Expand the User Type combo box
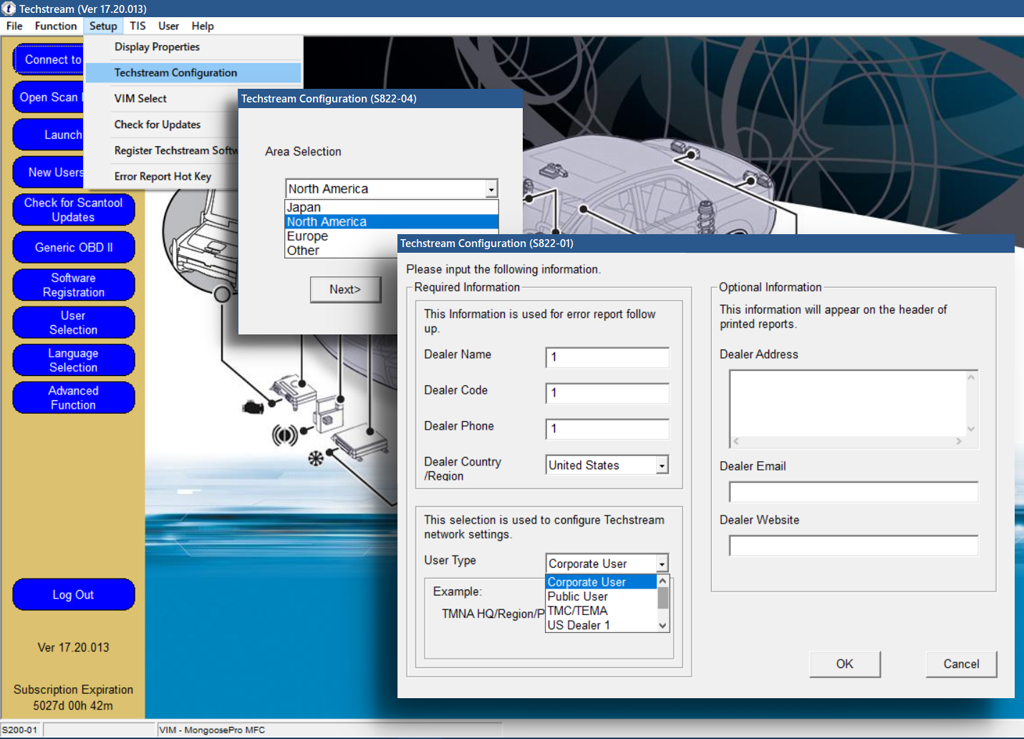The height and width of the screenshot is (739, 1024). pos(661,564)
